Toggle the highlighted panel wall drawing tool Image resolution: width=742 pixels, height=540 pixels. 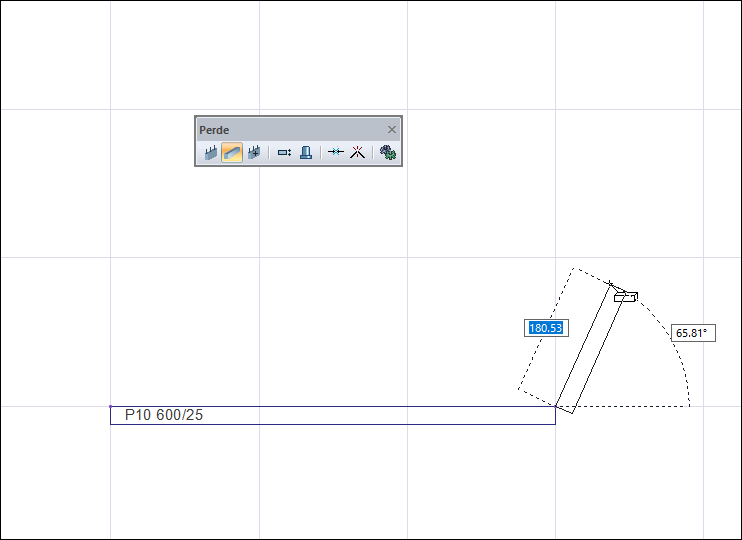(x=232, y=152)
